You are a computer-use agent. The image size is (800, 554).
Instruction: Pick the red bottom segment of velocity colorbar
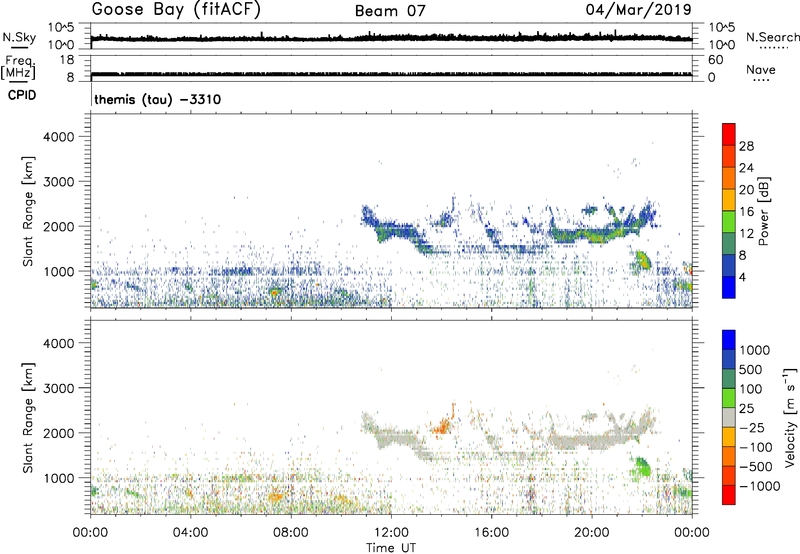coord(729,495)
